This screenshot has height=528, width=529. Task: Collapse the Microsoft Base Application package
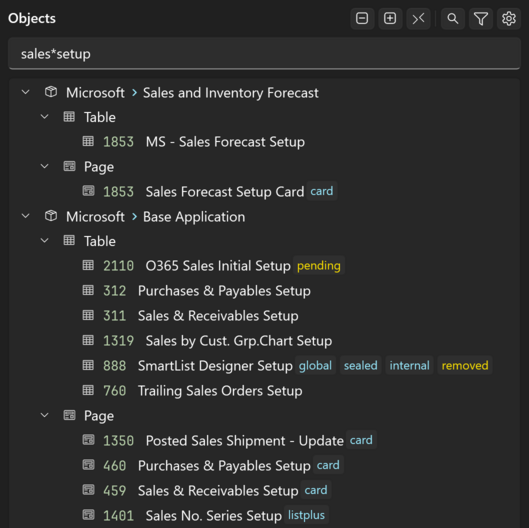[x=26, y=216]
